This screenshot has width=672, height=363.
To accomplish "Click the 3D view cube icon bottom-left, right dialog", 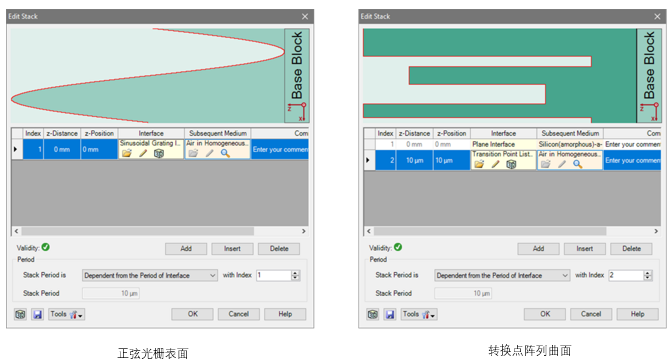I will point(372,315).
